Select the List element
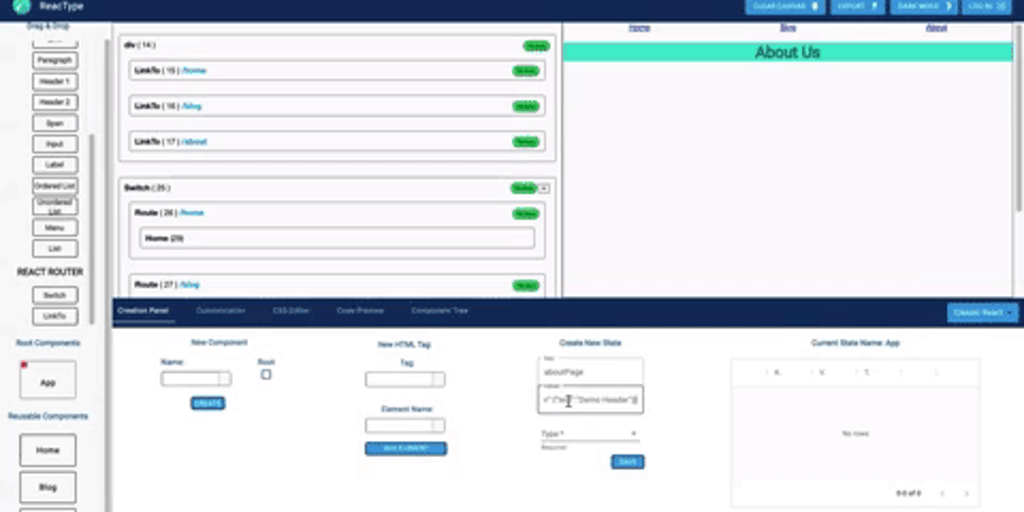Viewport: 1024px width, 512px height. [55, 249]
